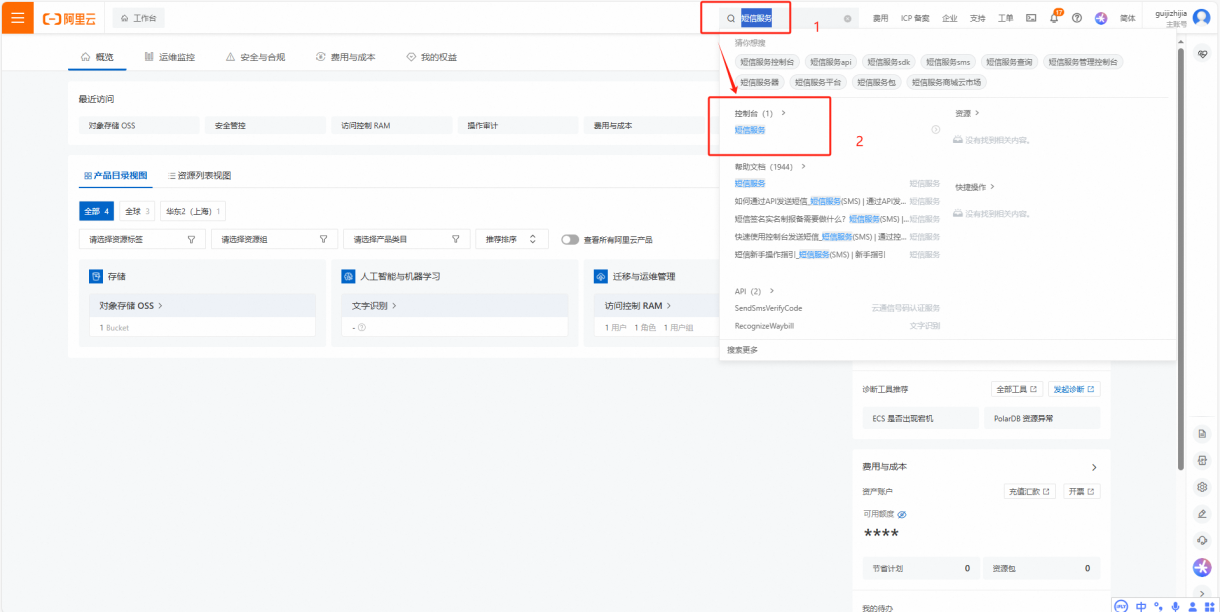
Task: Open the edit pencil icon on right rail
Action: click(1203, 514)
